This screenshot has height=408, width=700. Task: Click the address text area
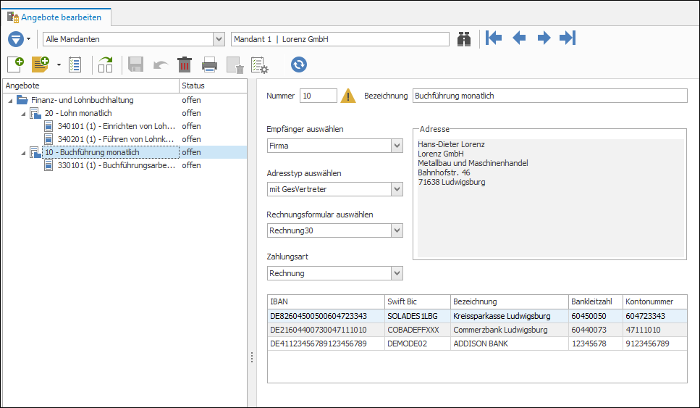click(550, 198)
